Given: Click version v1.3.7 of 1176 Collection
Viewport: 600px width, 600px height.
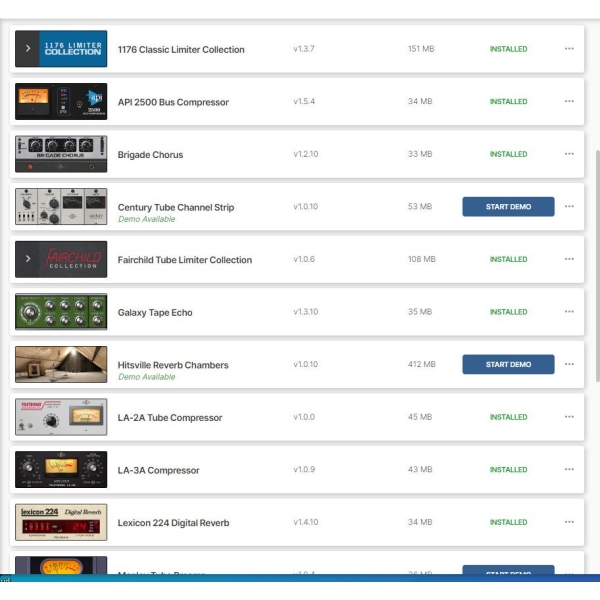Looking at the screenshot, I should click(x=304, y=49).
